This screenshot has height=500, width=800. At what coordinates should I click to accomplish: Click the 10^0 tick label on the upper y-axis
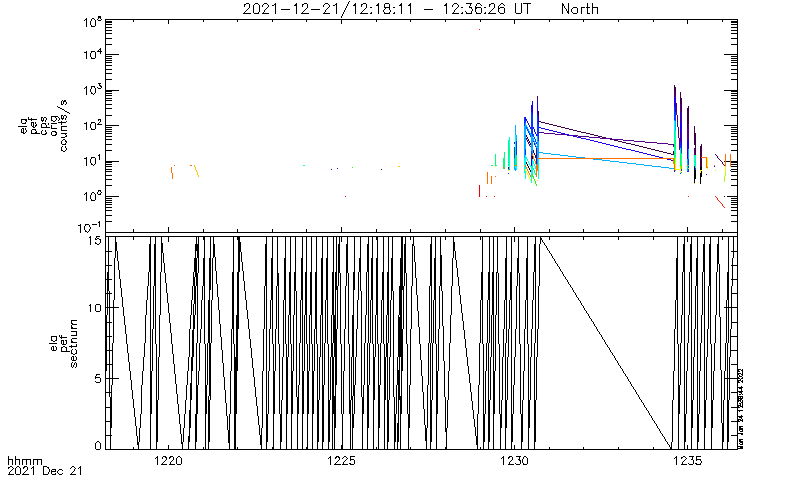(93, 195)
